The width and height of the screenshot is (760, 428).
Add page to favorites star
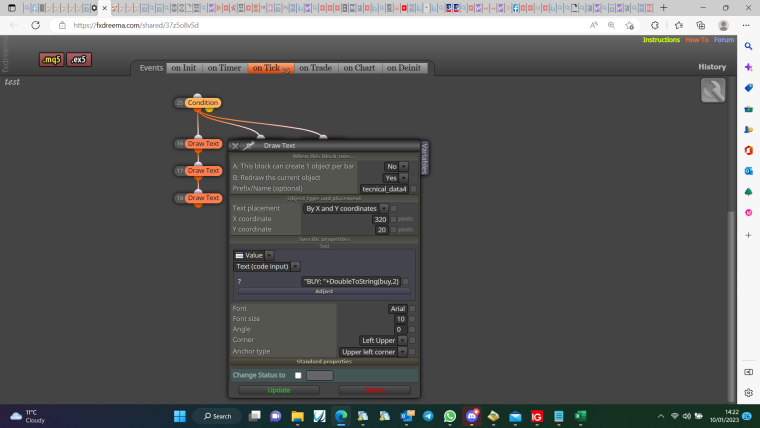[629, 25]
